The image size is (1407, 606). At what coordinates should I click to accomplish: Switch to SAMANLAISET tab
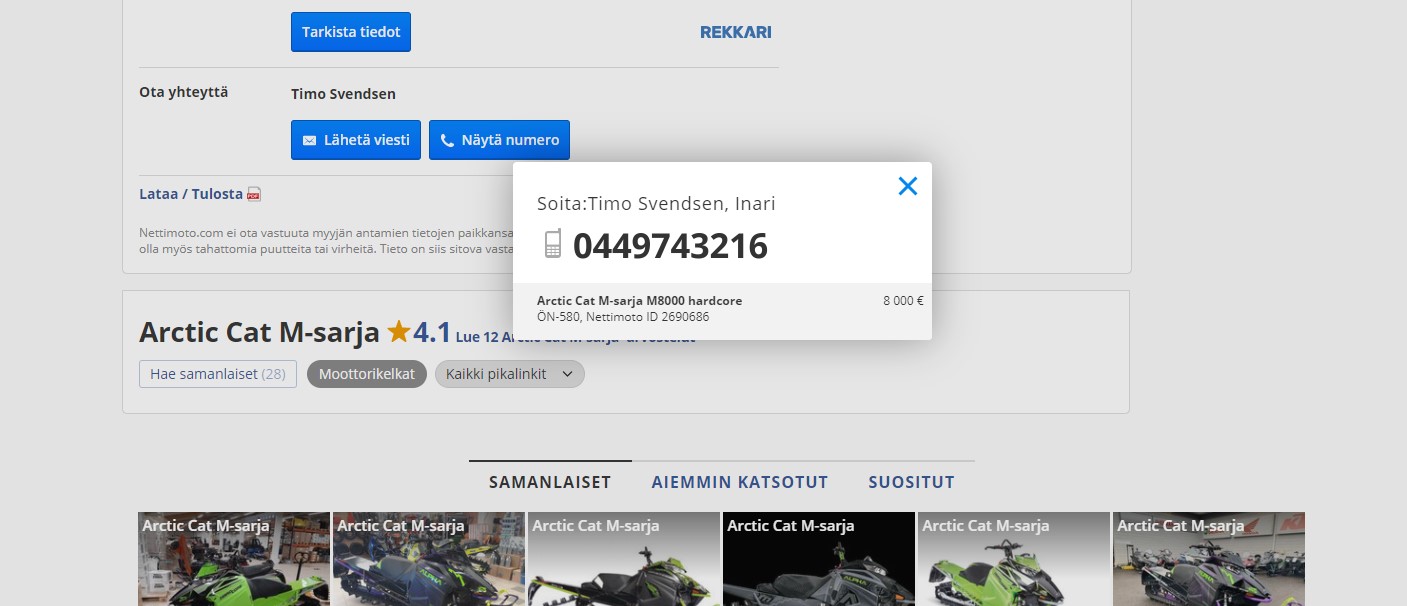[x=550, y=482]
